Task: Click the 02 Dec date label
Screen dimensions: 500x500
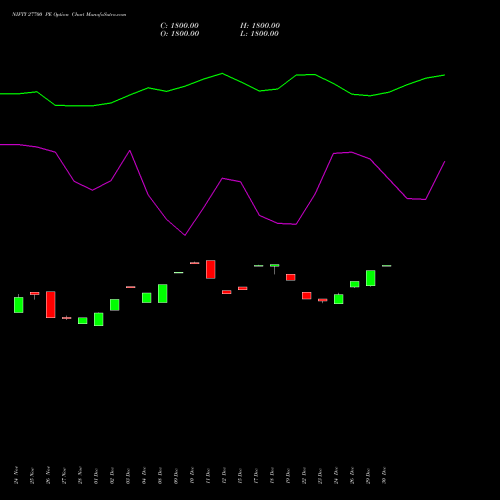Action: tap(112, 475)
